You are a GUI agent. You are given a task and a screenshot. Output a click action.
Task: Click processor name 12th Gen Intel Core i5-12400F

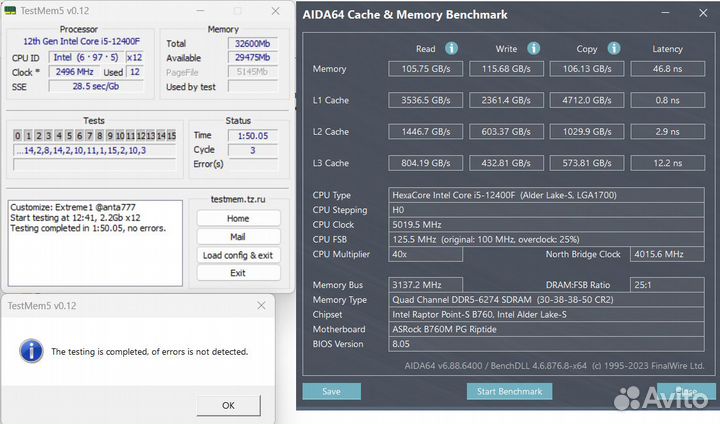[x=81, y=41]
